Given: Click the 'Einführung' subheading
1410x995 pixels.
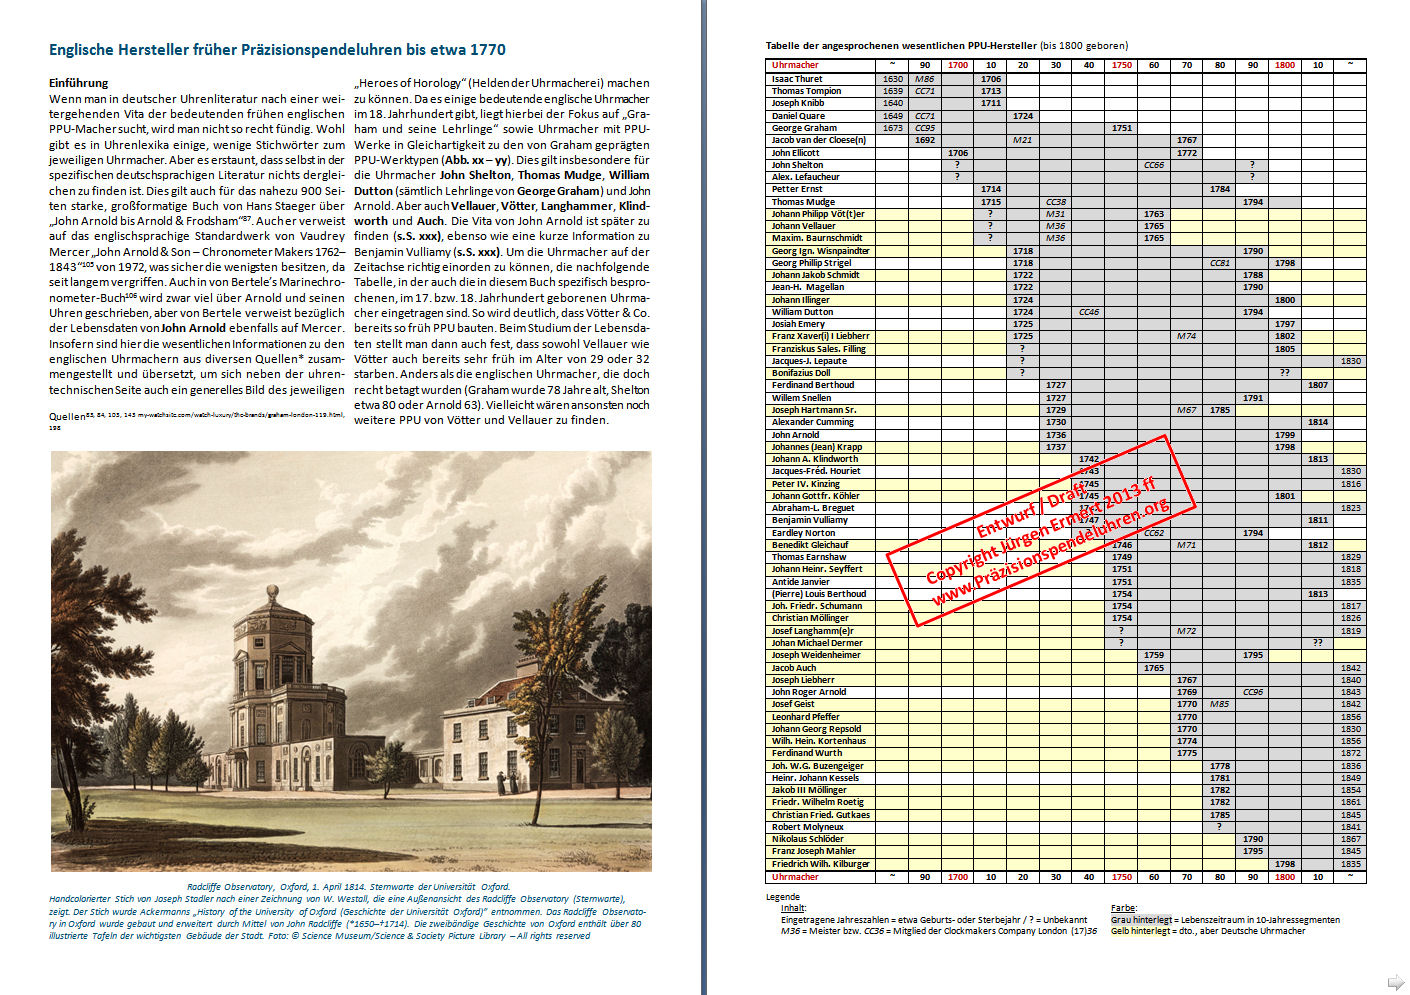Looking at the screenshot, I should pos(78,83).
